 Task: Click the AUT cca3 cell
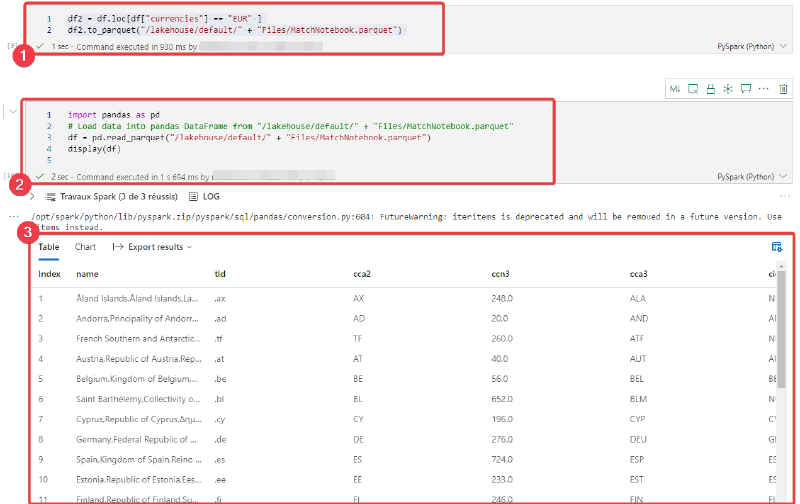(x=638, y=359)
